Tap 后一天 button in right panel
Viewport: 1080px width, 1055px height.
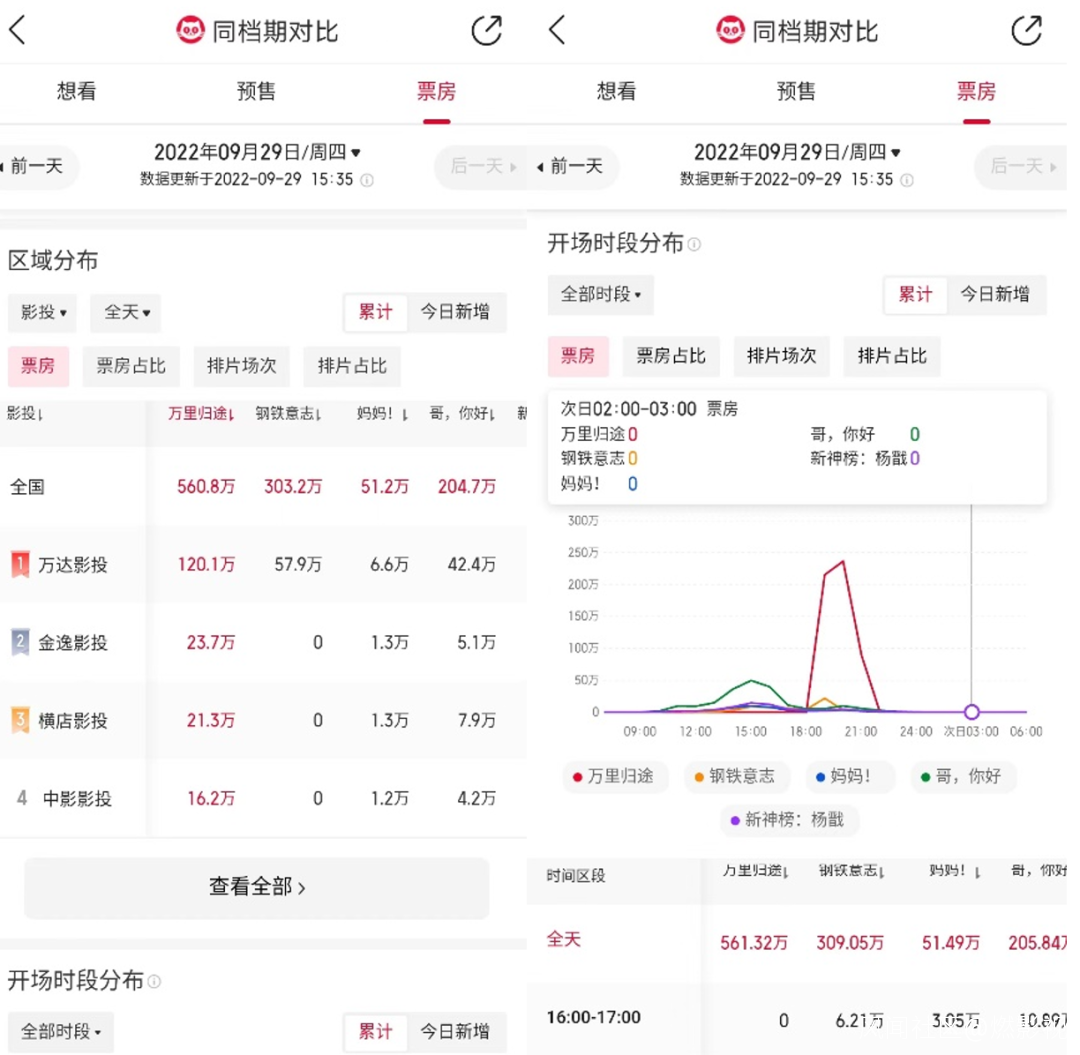[x=1021, y=166]
